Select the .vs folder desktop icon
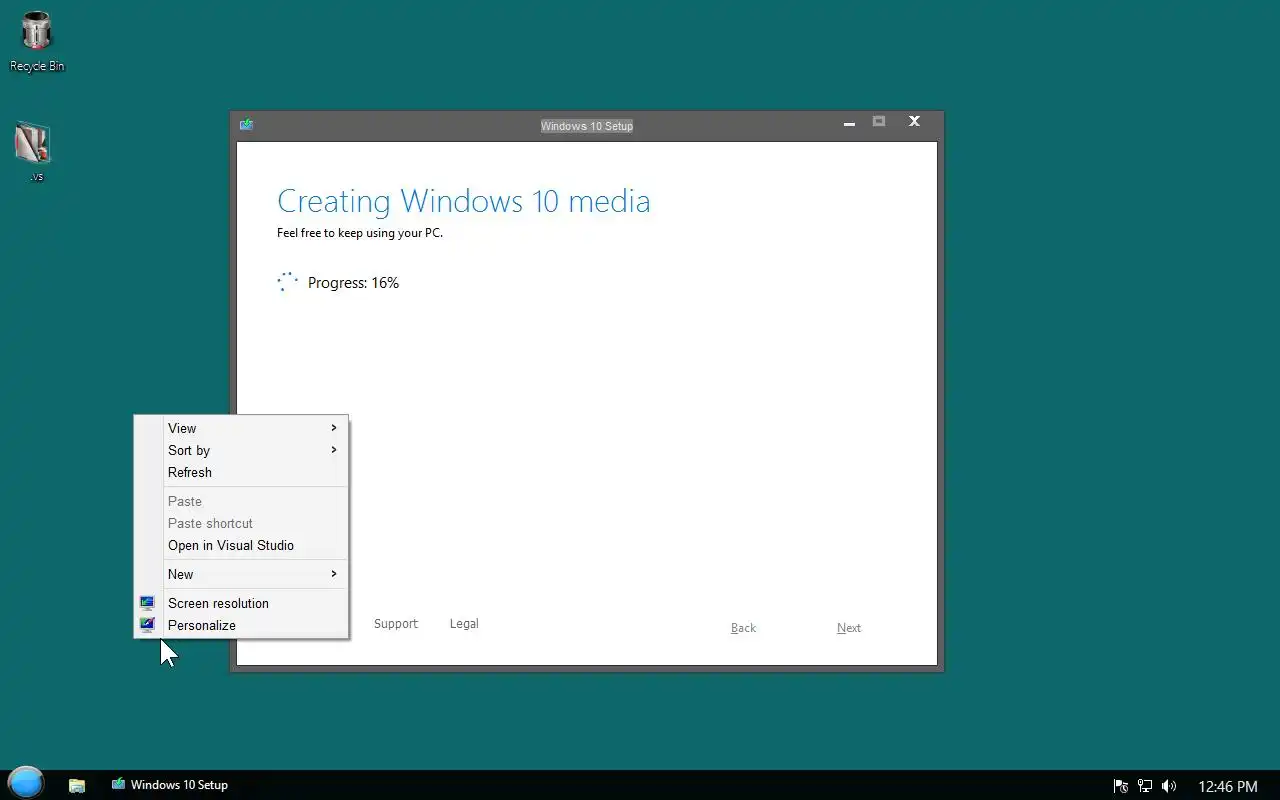Viewport: 1280px width, 800px height. pyautogui.click(x=35, y=152)
